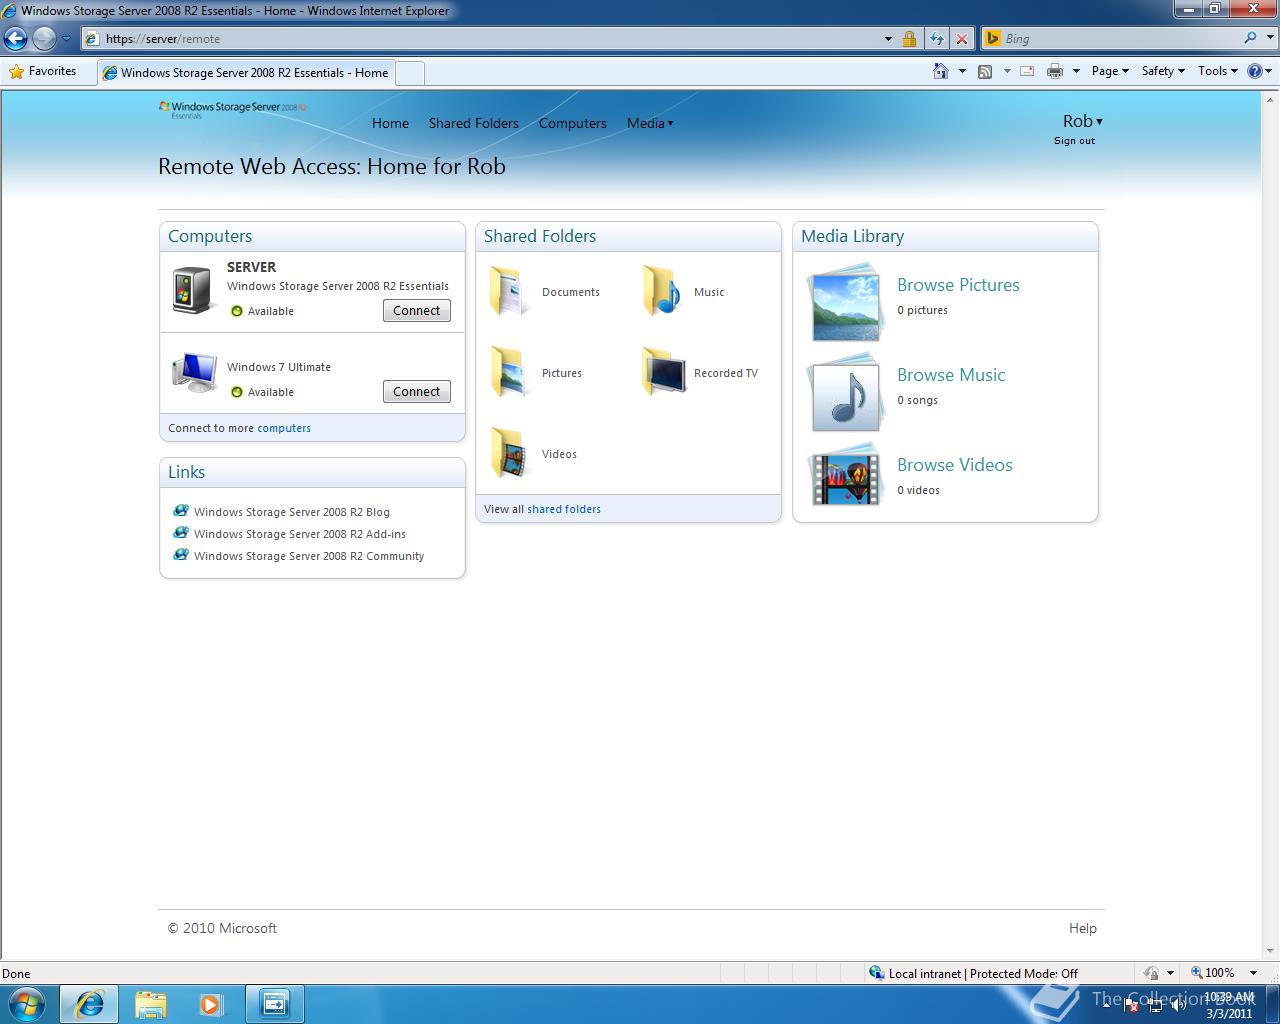The width and height of the screenshot is (1280, 1024).
Task: Connect to the SERVER computer
Action: pos(417,310)
